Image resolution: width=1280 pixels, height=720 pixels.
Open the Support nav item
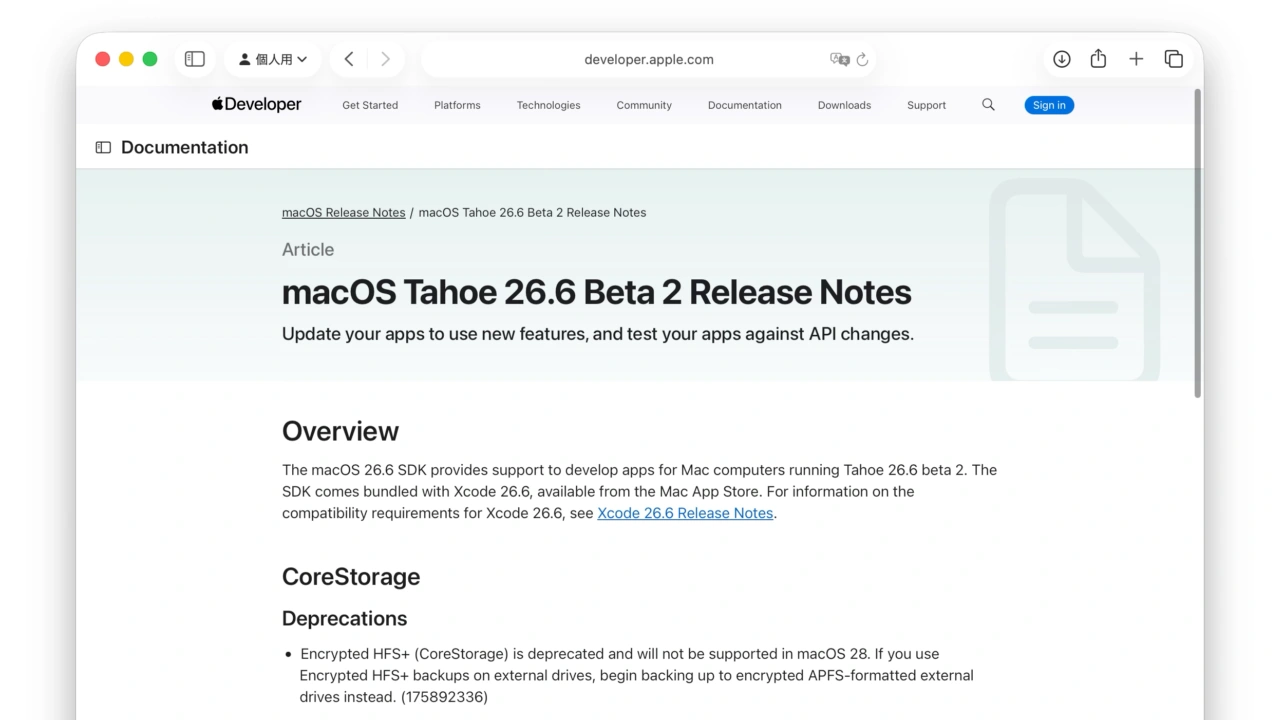[926, 105]
